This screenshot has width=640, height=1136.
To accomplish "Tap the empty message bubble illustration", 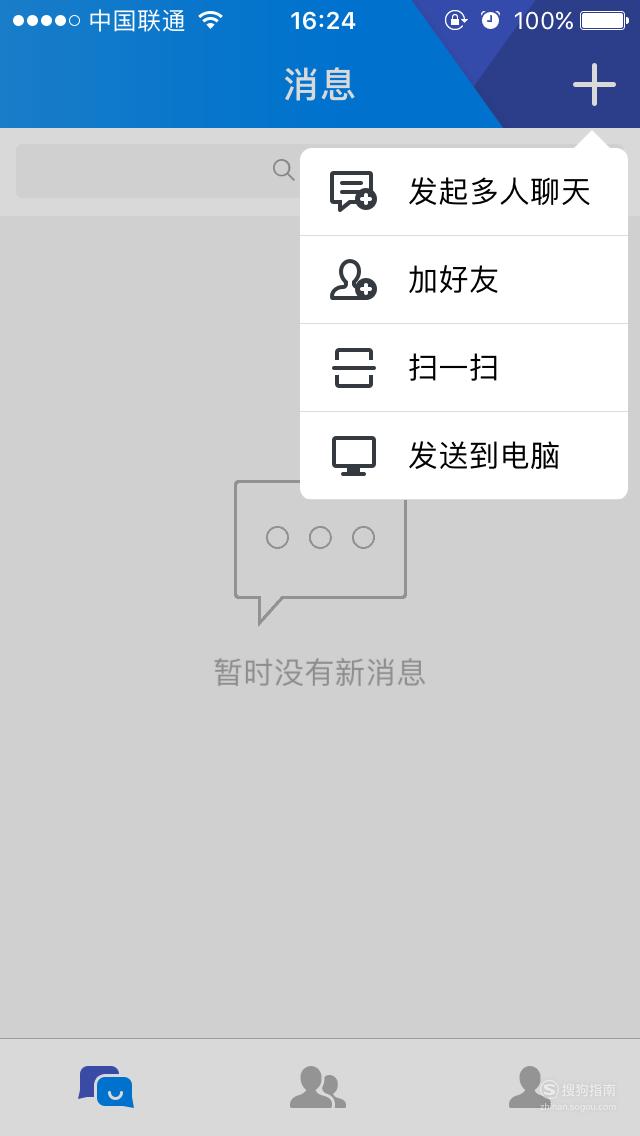I will (x=320, y=552).
